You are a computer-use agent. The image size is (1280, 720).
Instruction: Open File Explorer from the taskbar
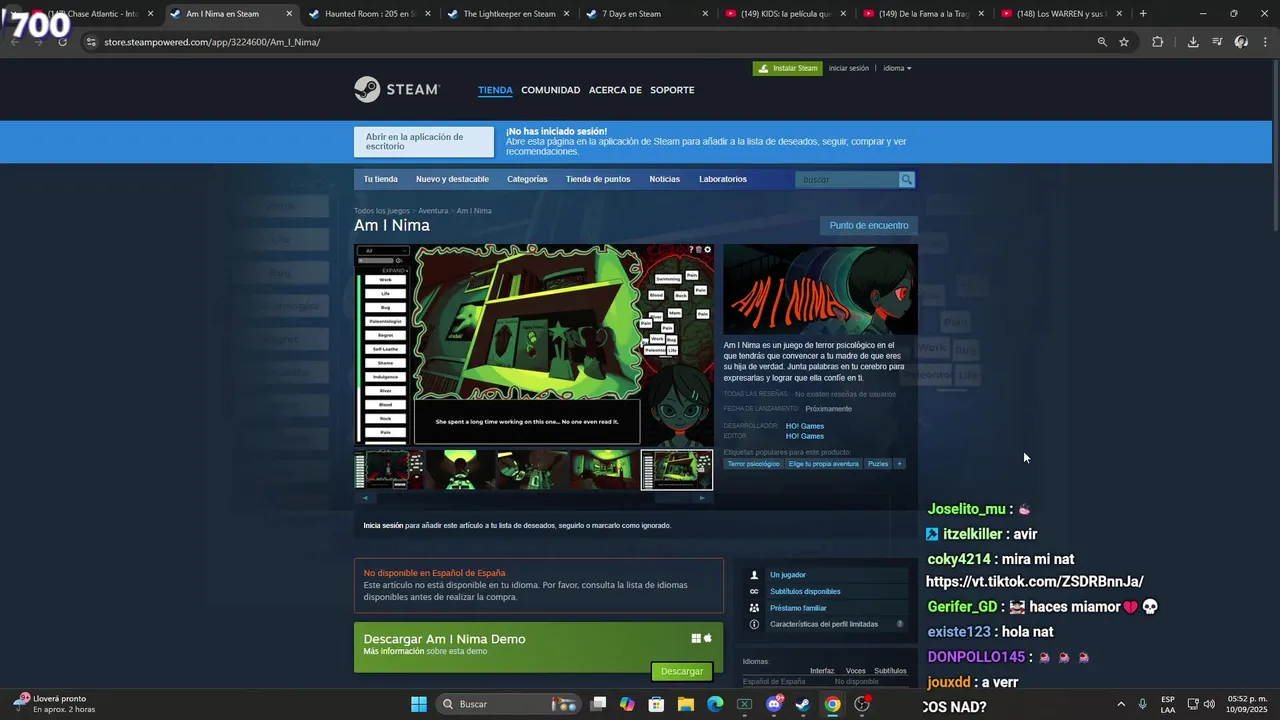coord(686,704)
